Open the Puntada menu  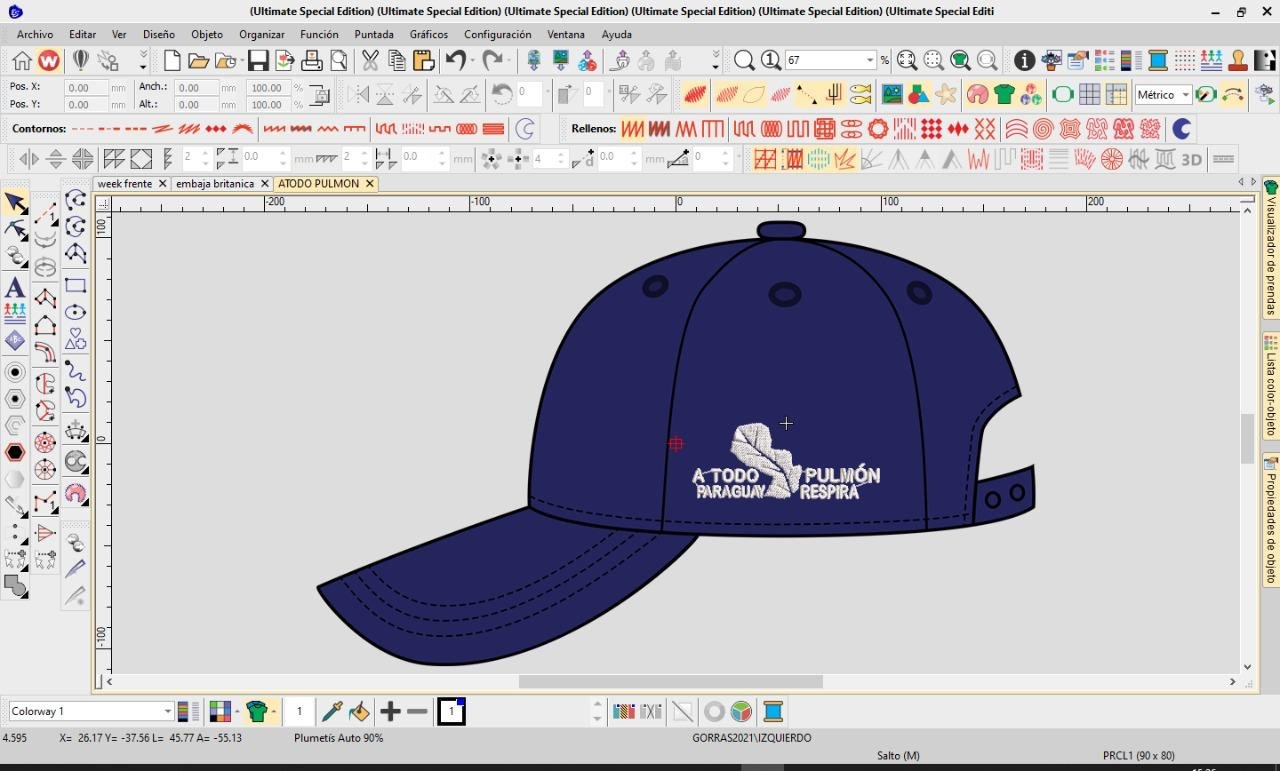[374, 34]
